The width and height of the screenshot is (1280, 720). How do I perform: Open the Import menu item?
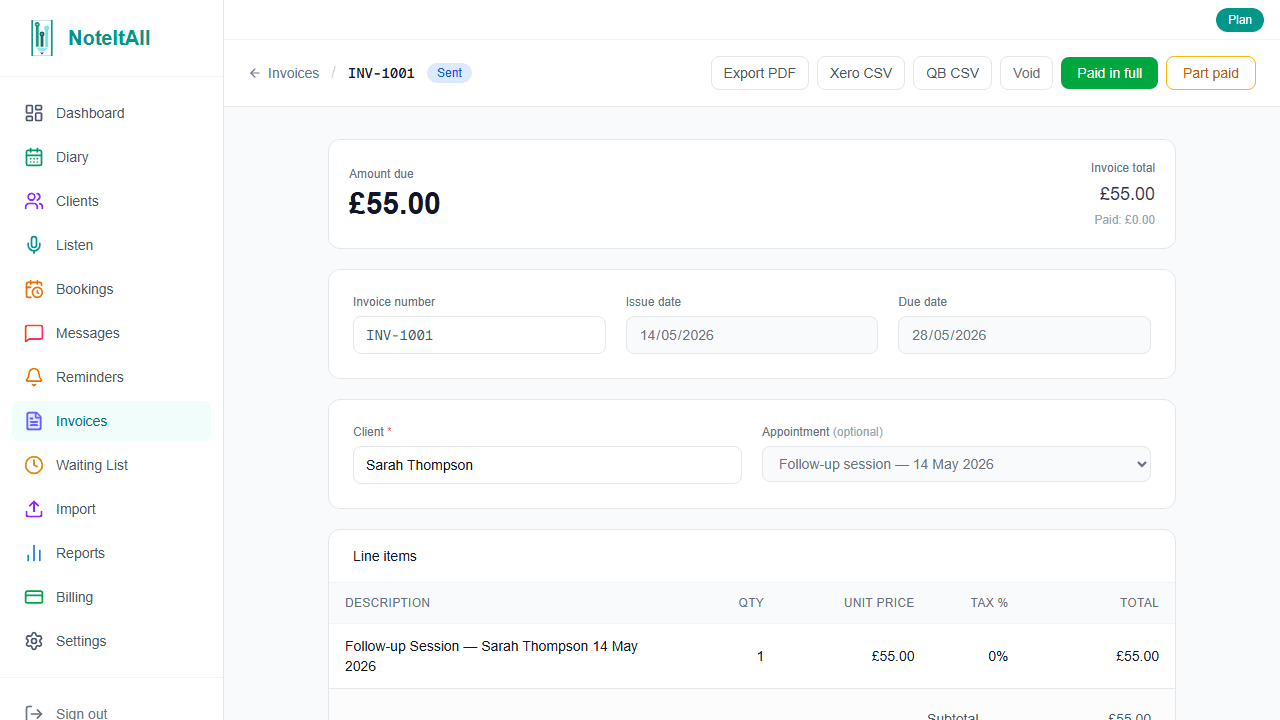click(111, 509)
